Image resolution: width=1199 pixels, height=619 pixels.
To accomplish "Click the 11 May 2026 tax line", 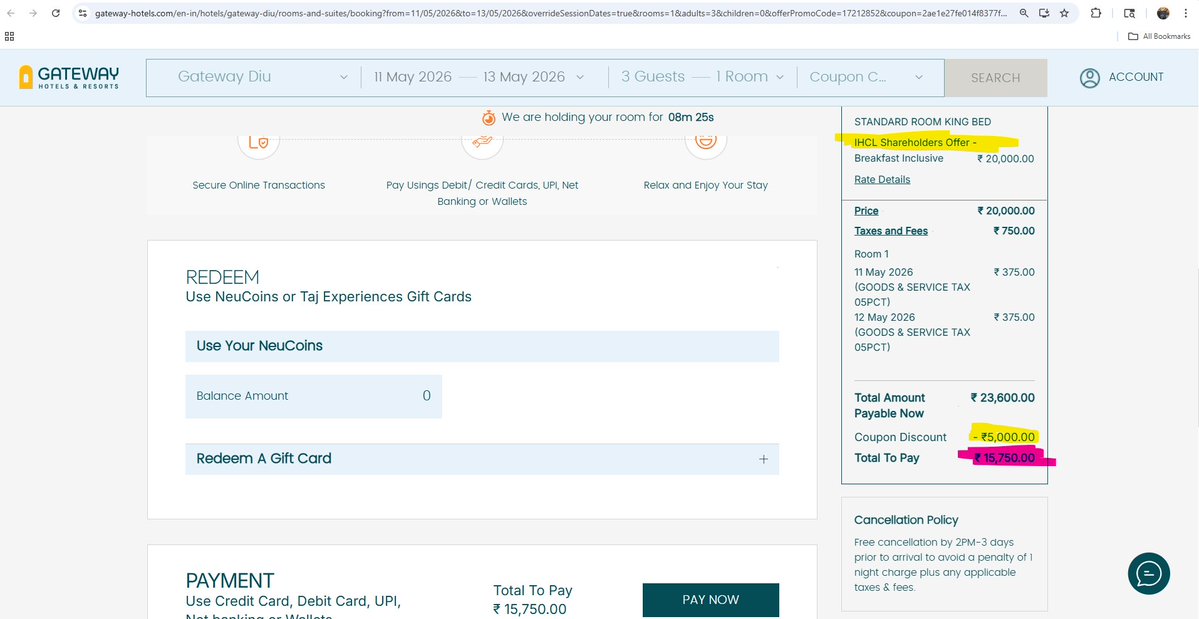I will pos(944,287).
